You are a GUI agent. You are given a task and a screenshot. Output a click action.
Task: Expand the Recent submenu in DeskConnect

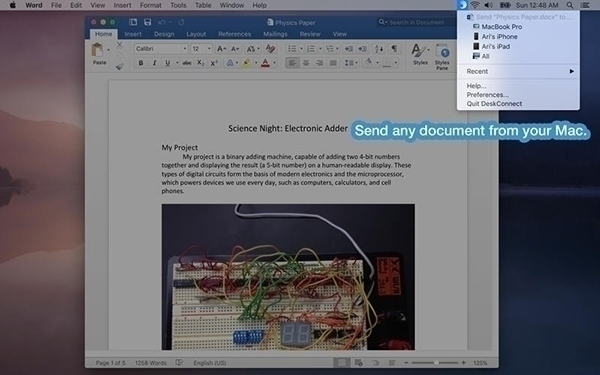coord(518,71)
